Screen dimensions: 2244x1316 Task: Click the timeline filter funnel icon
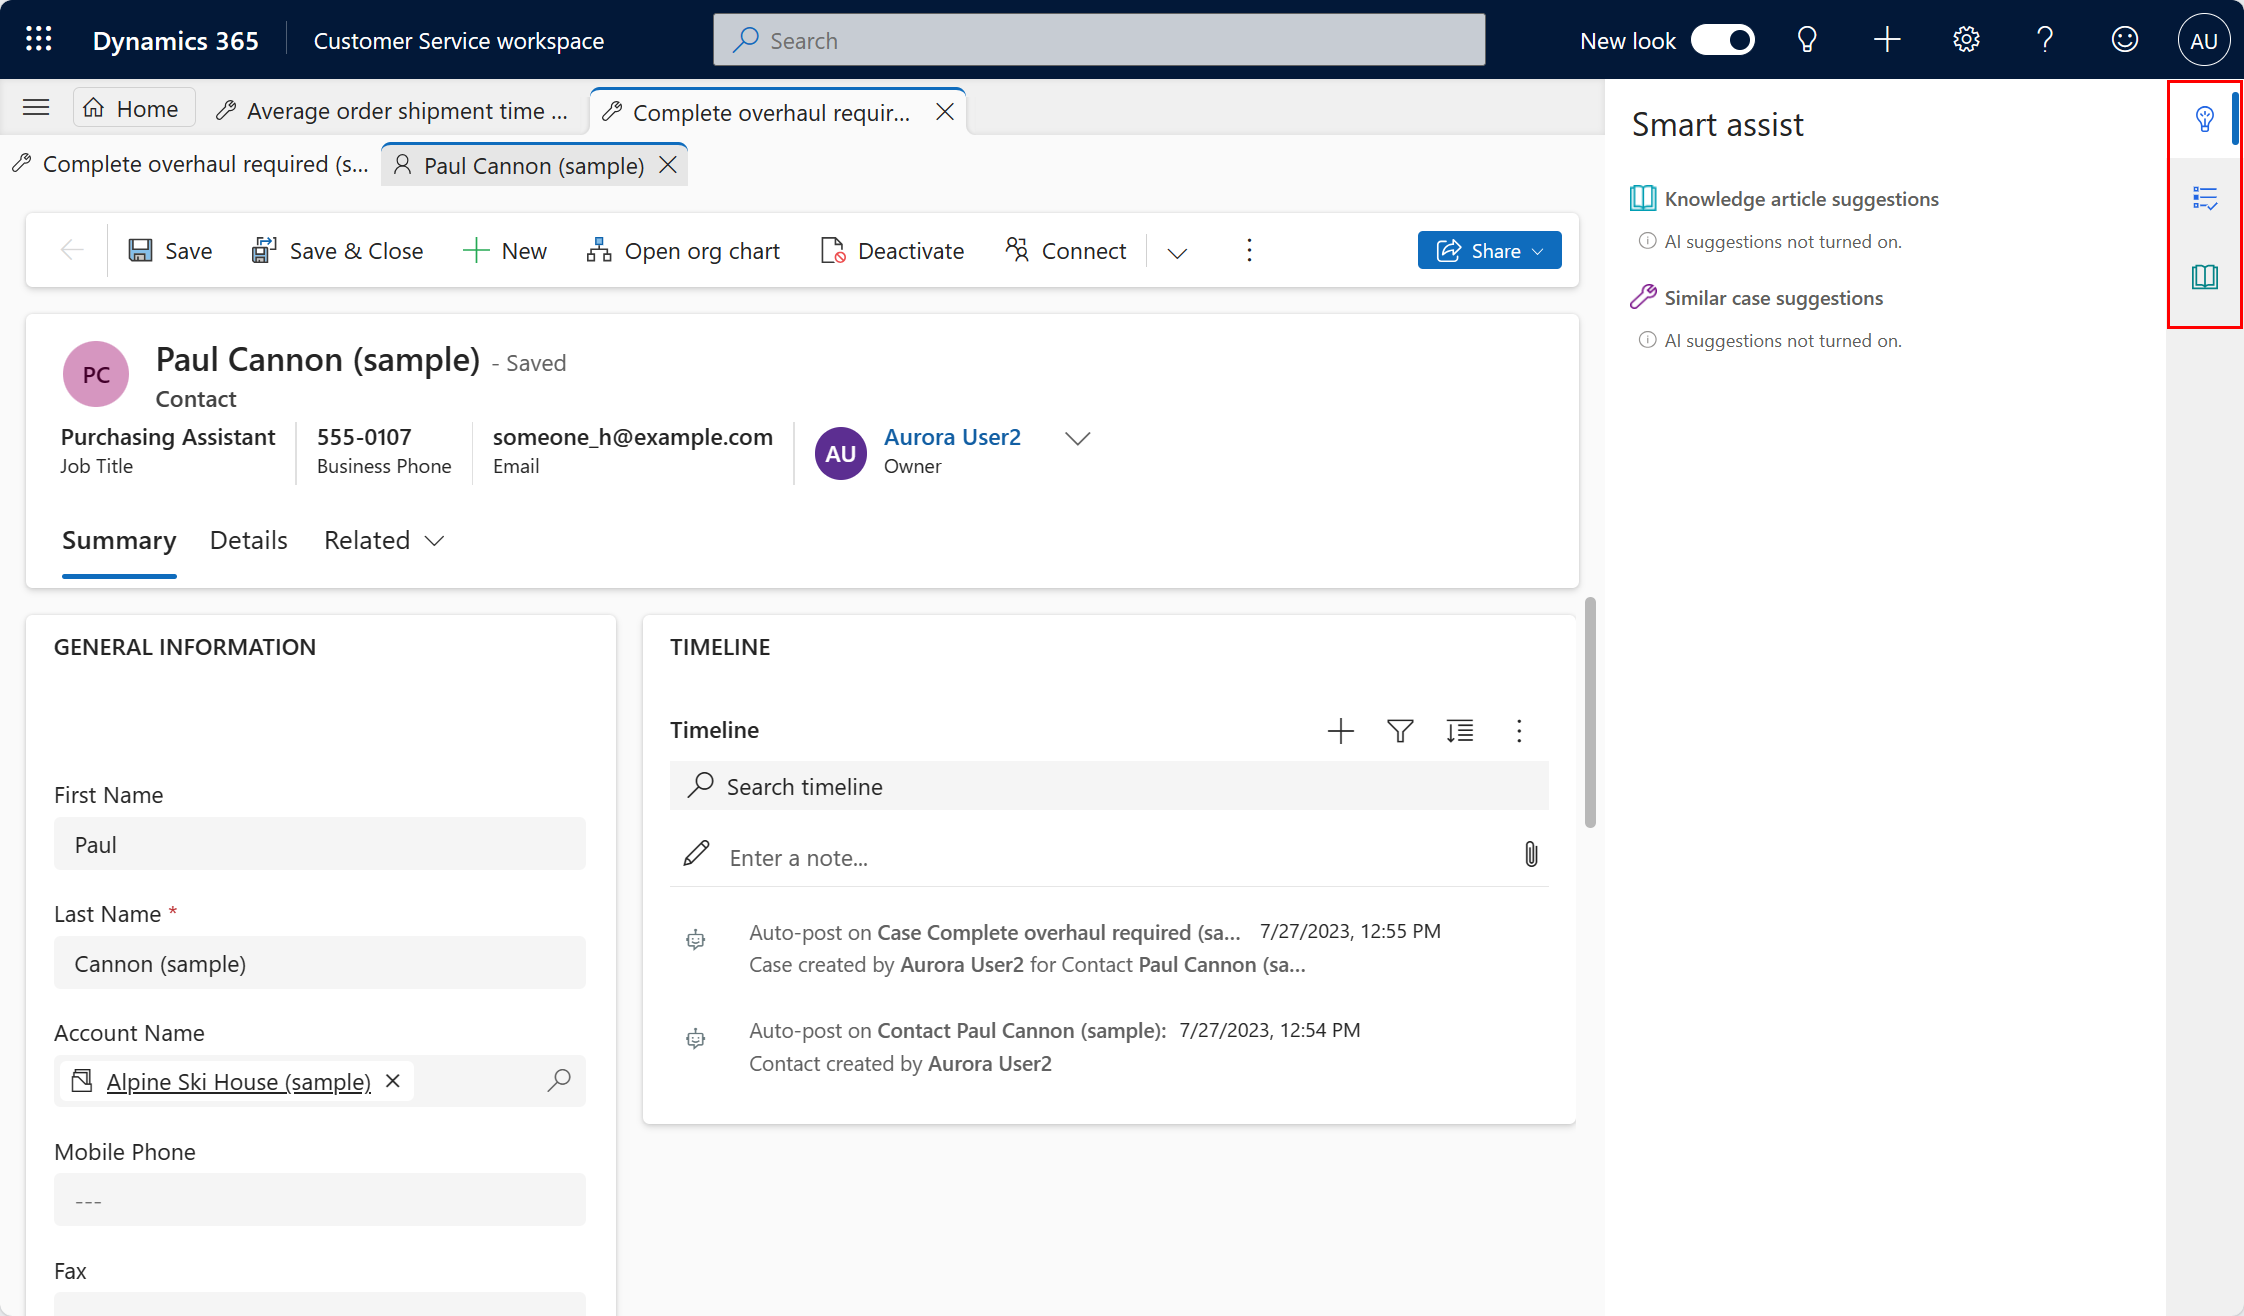(1400, 731)
